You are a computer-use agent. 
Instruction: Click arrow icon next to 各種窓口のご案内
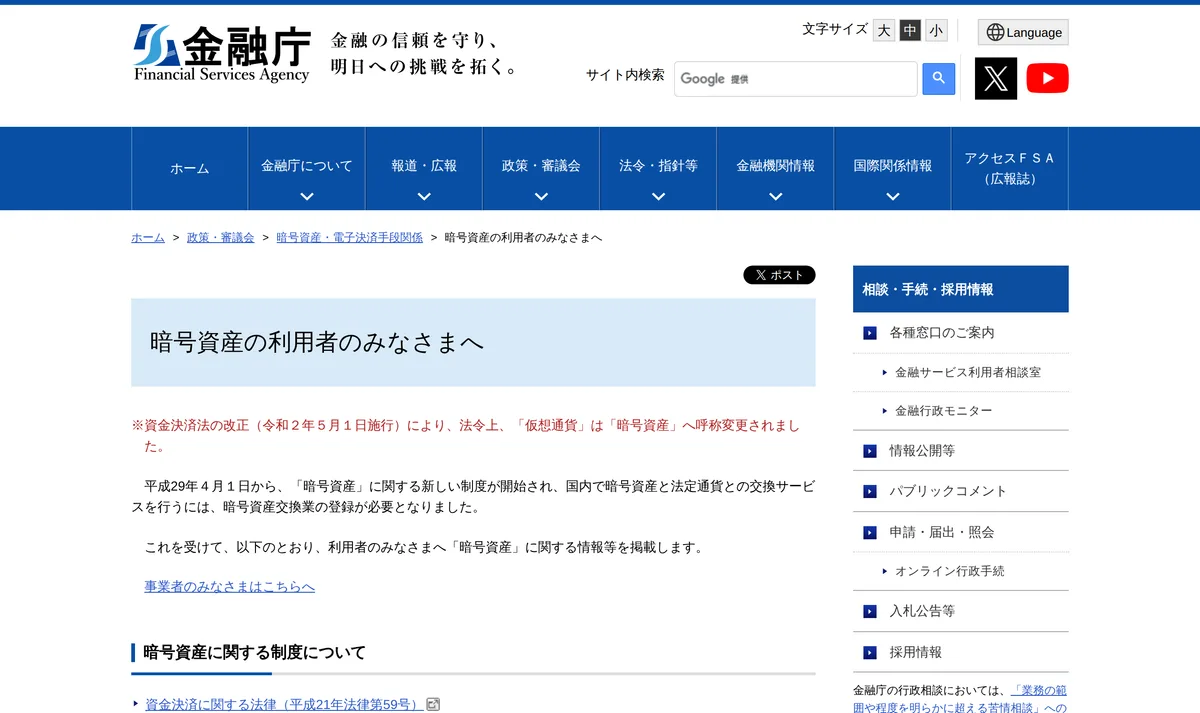point(870,333)
